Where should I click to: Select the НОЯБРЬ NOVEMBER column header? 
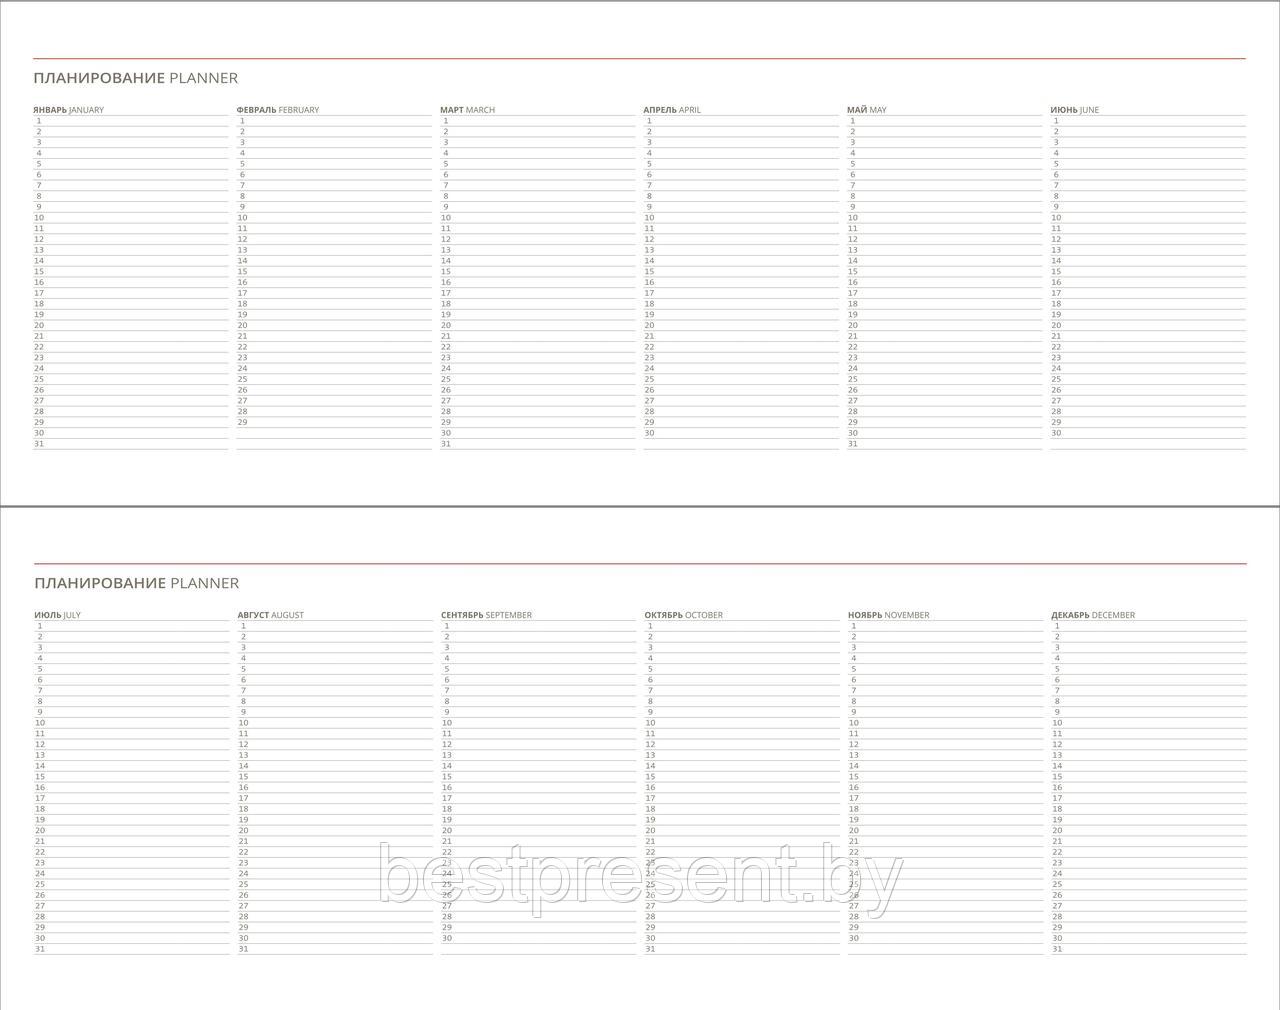click(x=888, y=615)
